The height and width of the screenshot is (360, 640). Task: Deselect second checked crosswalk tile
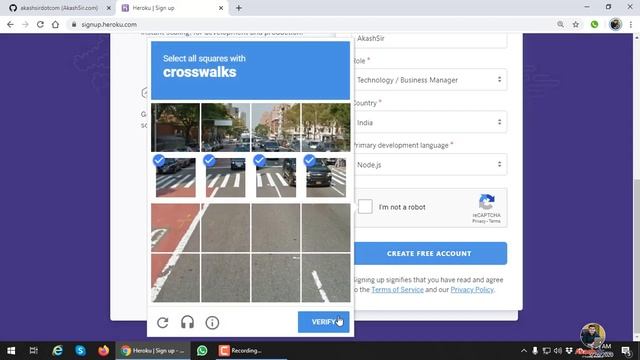(226, 178)
